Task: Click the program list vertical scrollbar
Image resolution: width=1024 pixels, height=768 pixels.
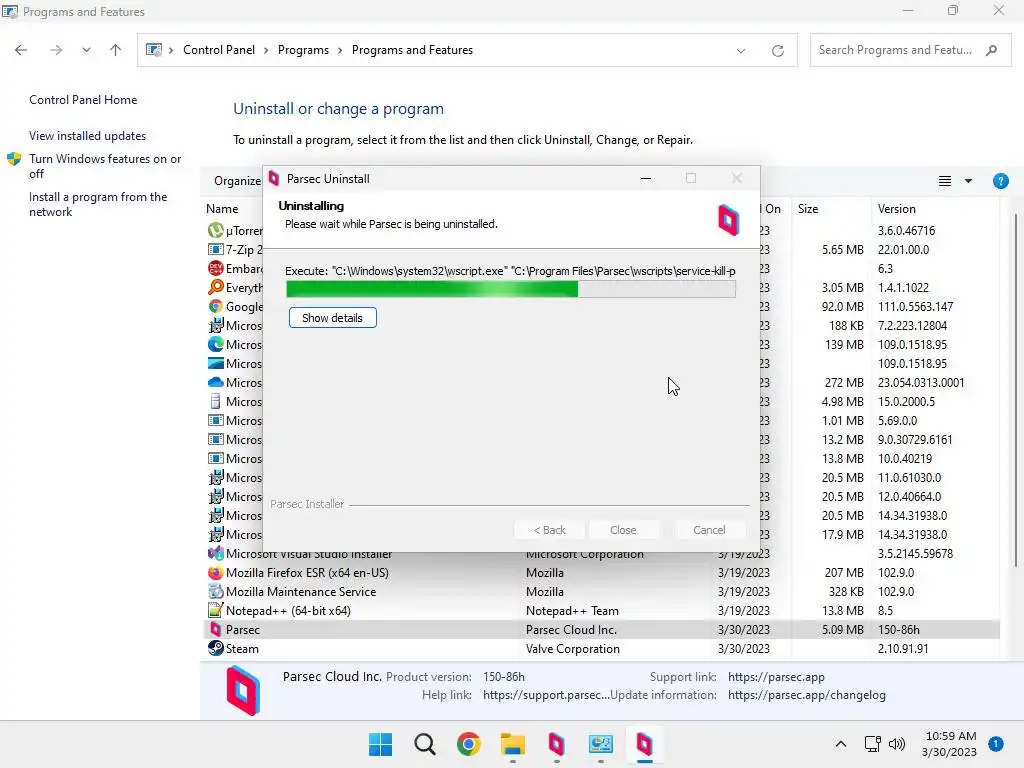Action: [x=1016, y=392]
